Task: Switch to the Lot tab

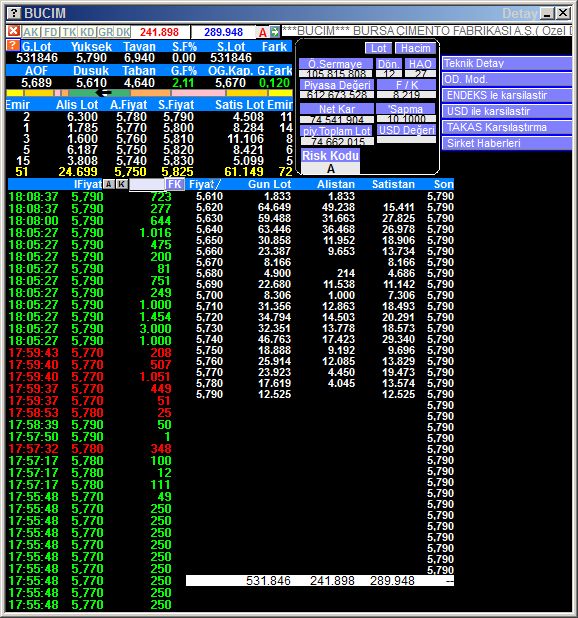Action: click(x=378, y=48)
